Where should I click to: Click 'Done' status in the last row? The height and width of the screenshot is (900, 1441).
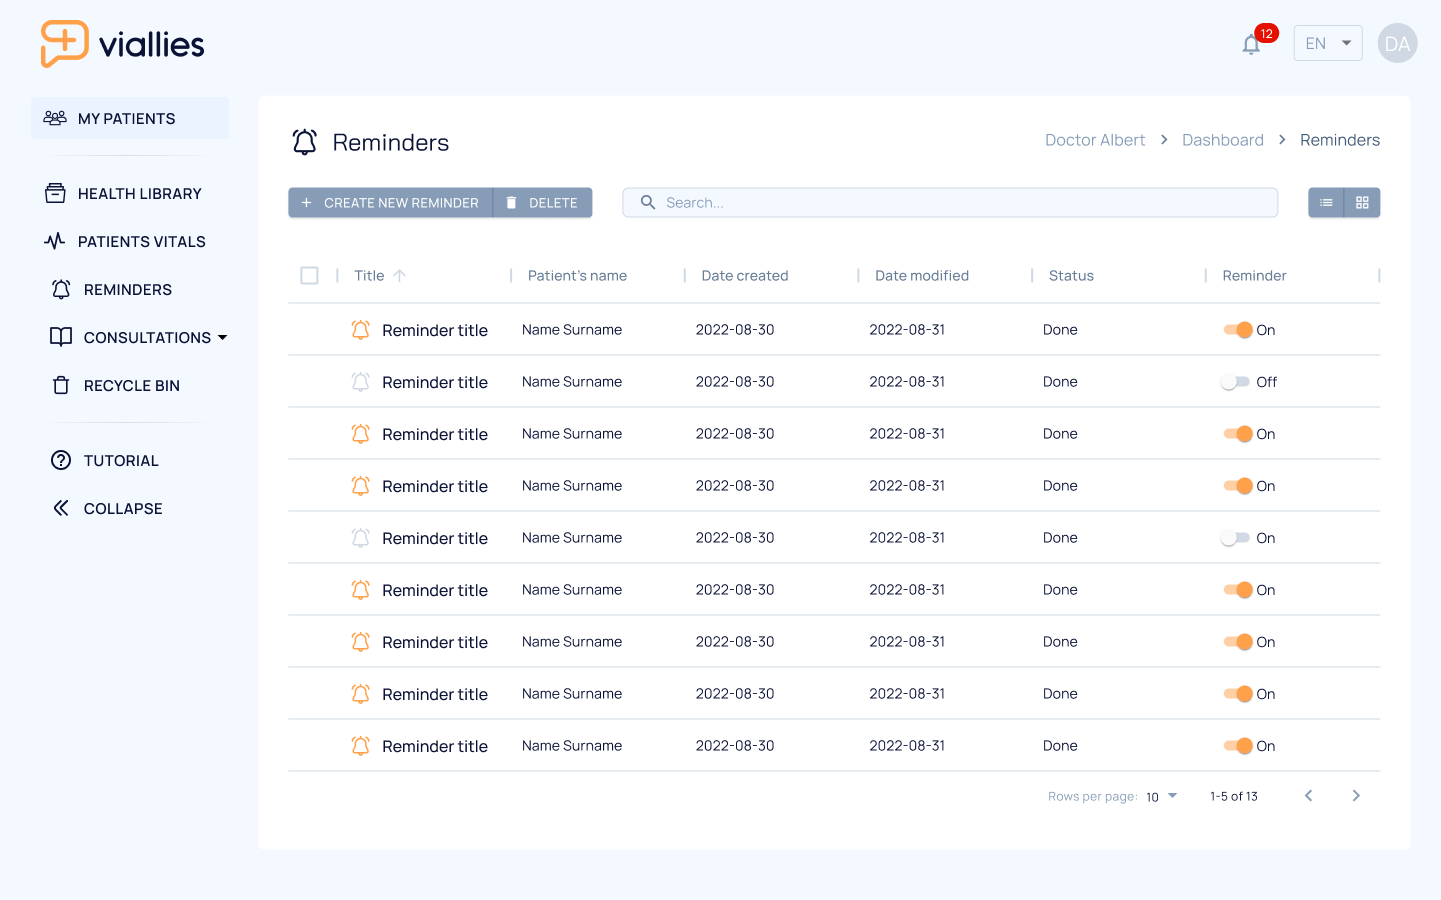point(1060,746)
